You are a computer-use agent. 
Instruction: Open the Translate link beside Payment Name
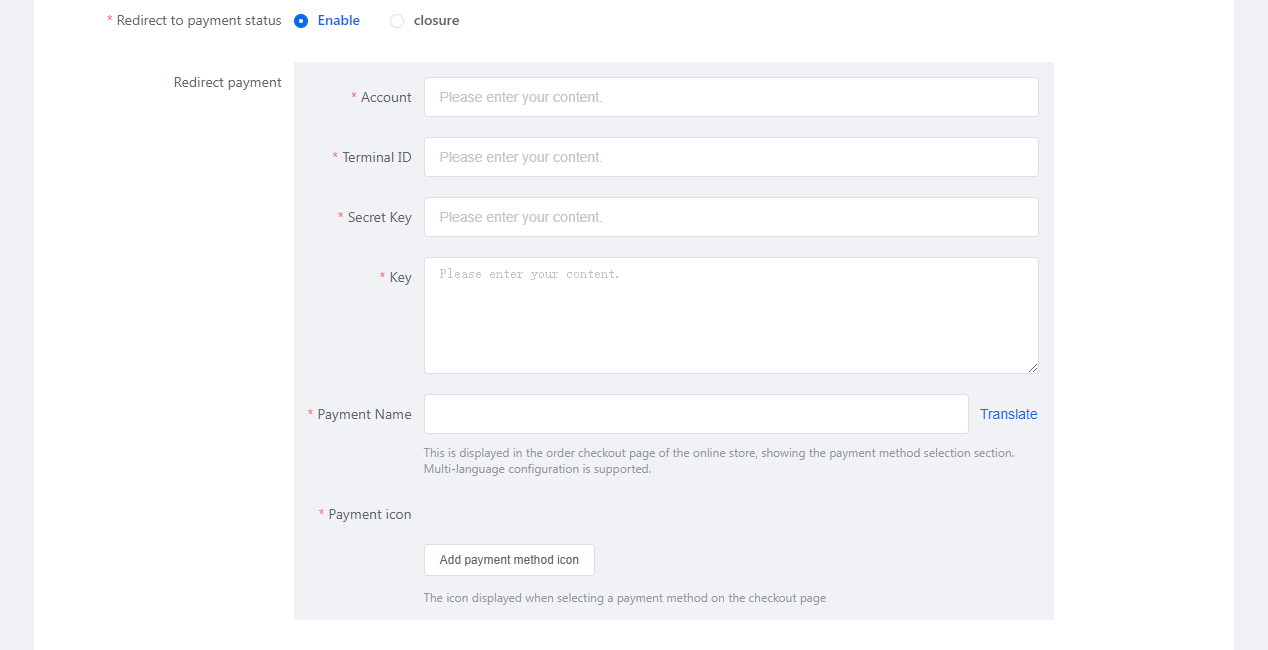[x=1008, y=414]
